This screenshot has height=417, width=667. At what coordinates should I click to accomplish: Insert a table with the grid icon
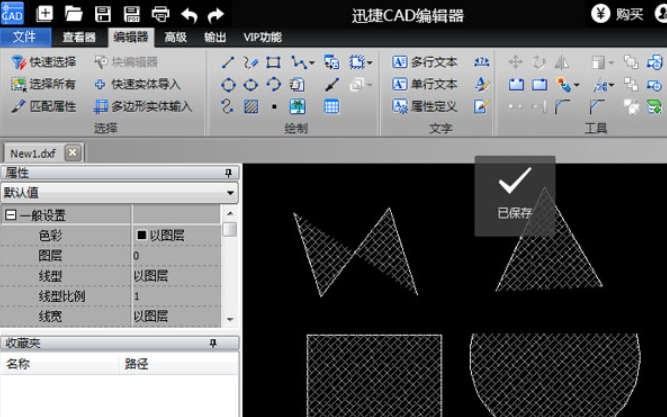[331, 106]
